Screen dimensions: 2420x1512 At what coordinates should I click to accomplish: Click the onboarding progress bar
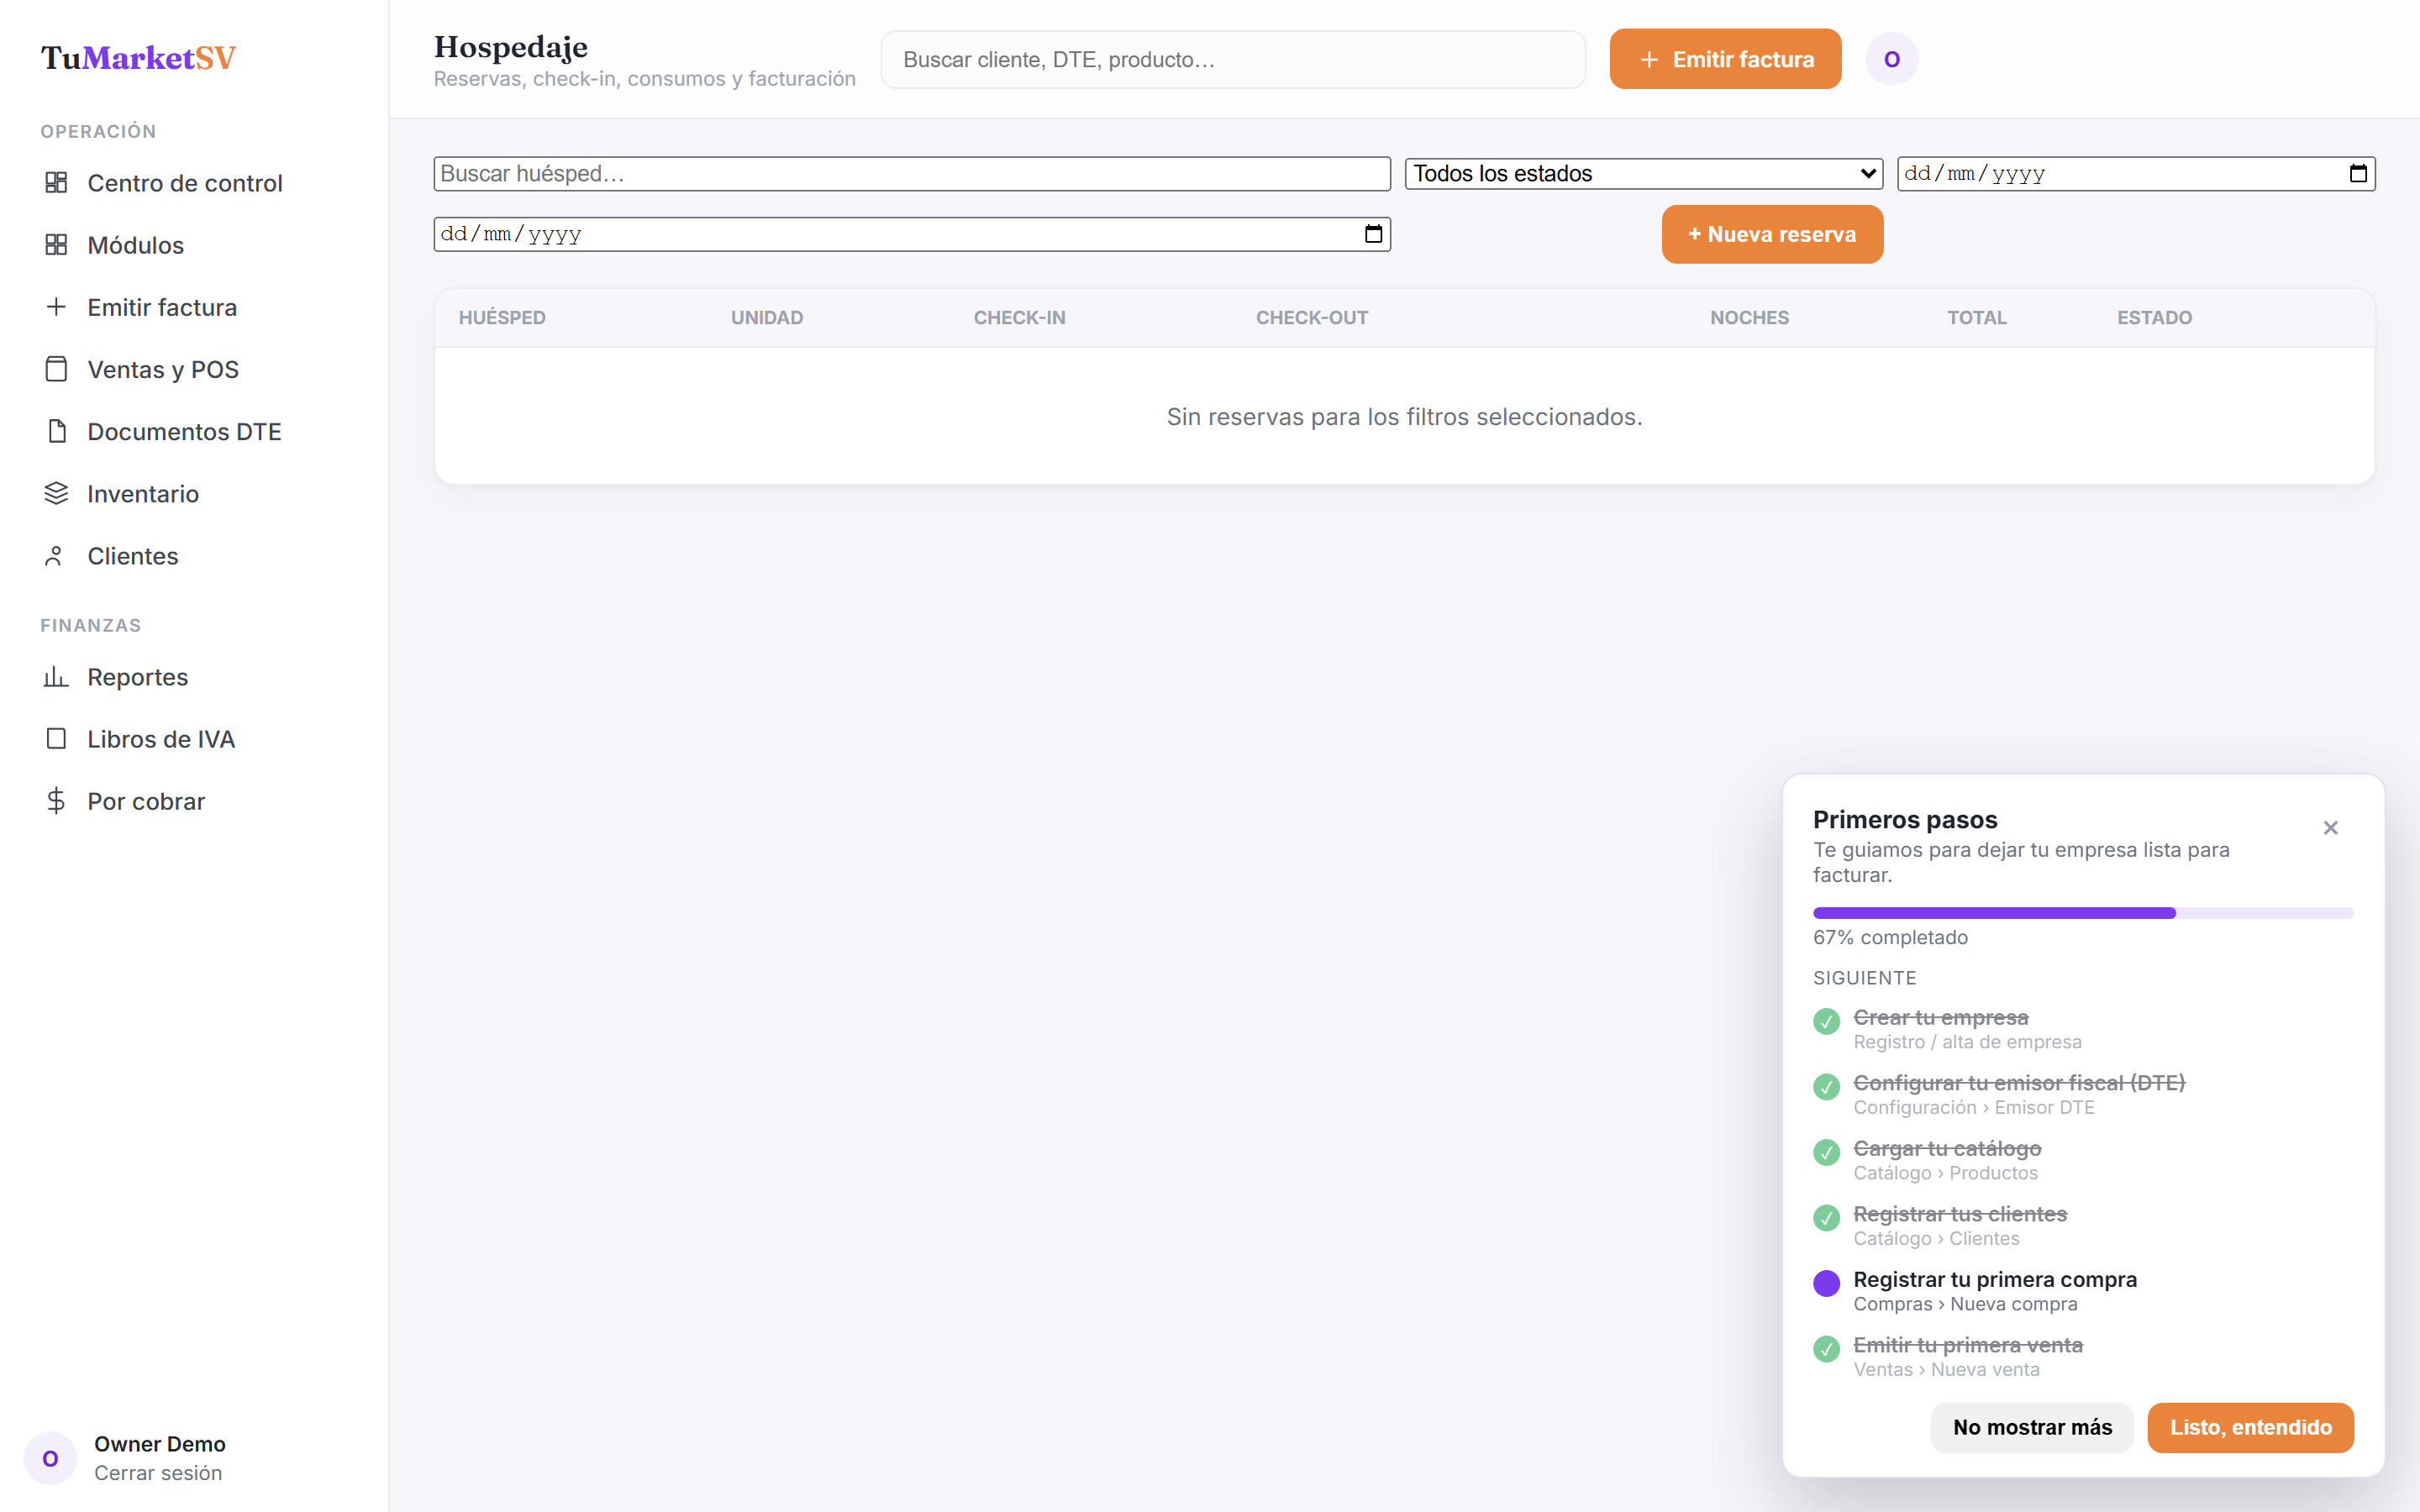tap(2083, 913)
